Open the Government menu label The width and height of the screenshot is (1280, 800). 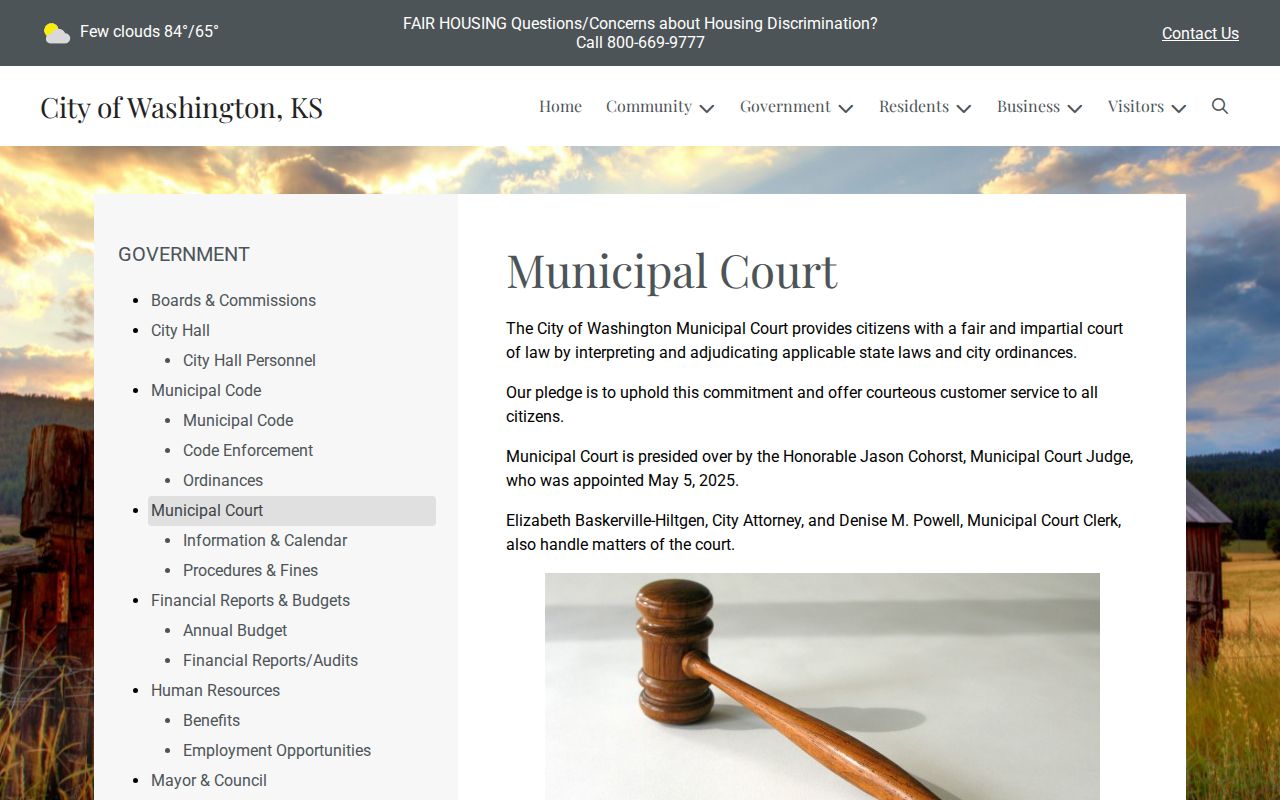[x=785, y=106]
